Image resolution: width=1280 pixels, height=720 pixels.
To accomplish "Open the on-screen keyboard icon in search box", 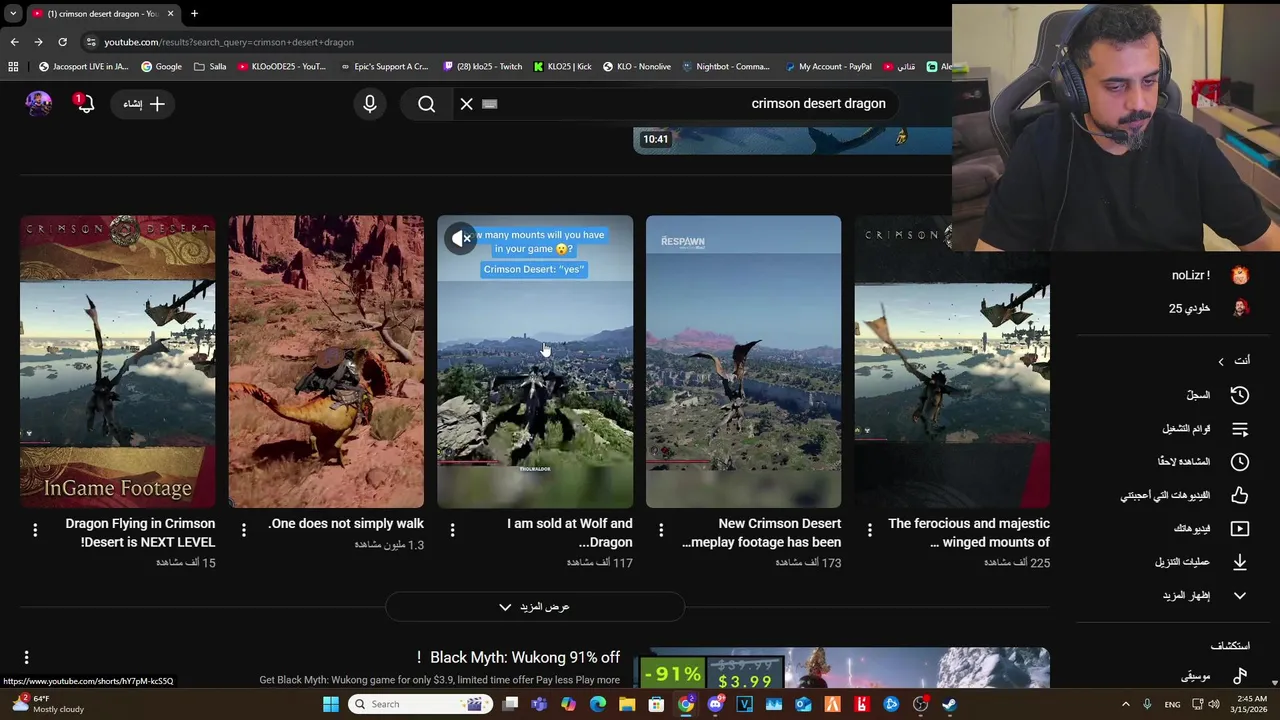I will tap(490, 103).
